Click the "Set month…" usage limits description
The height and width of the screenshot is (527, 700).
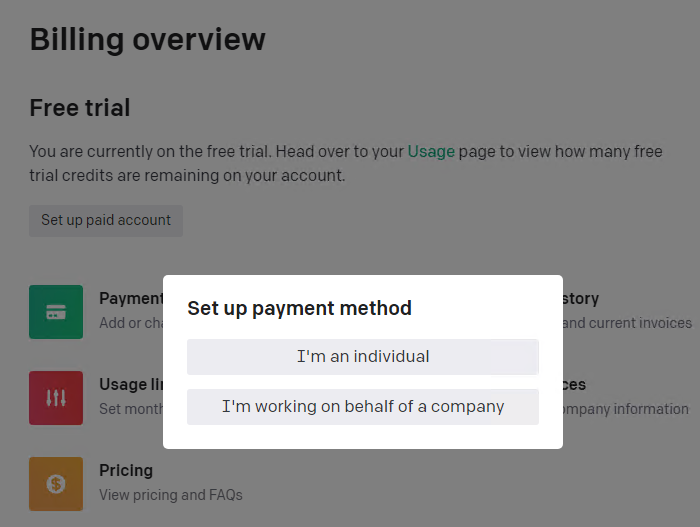[131, 409]
